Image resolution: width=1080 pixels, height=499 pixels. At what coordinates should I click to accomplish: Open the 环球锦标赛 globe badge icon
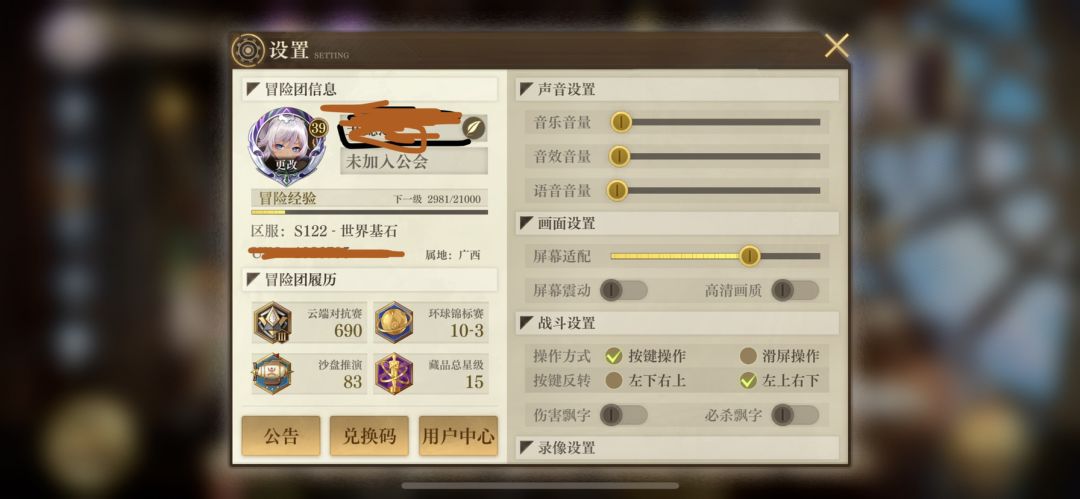394,323
